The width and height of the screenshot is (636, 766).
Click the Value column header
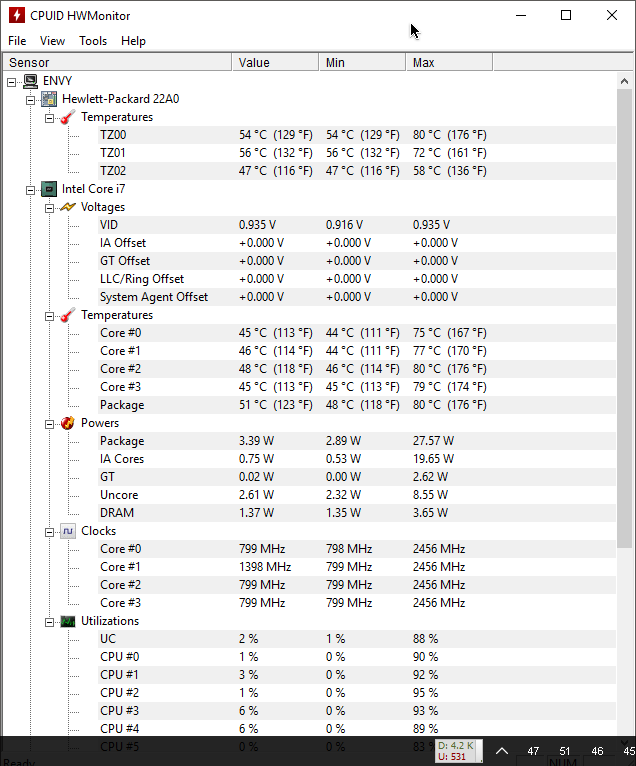click(x=276, y=63)
